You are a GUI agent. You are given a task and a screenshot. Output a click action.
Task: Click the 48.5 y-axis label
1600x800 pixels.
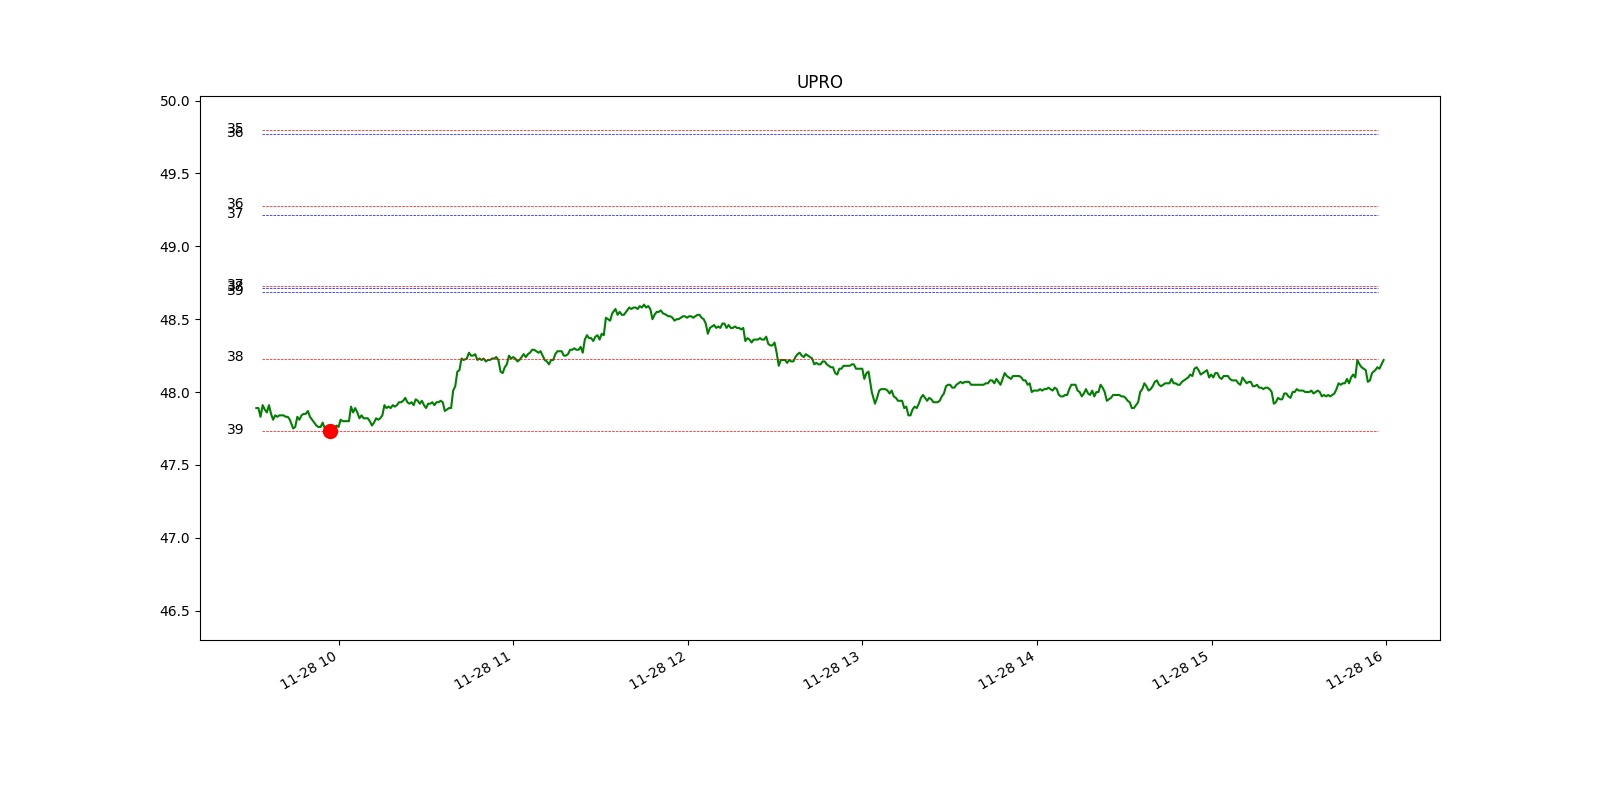point(174,320)
